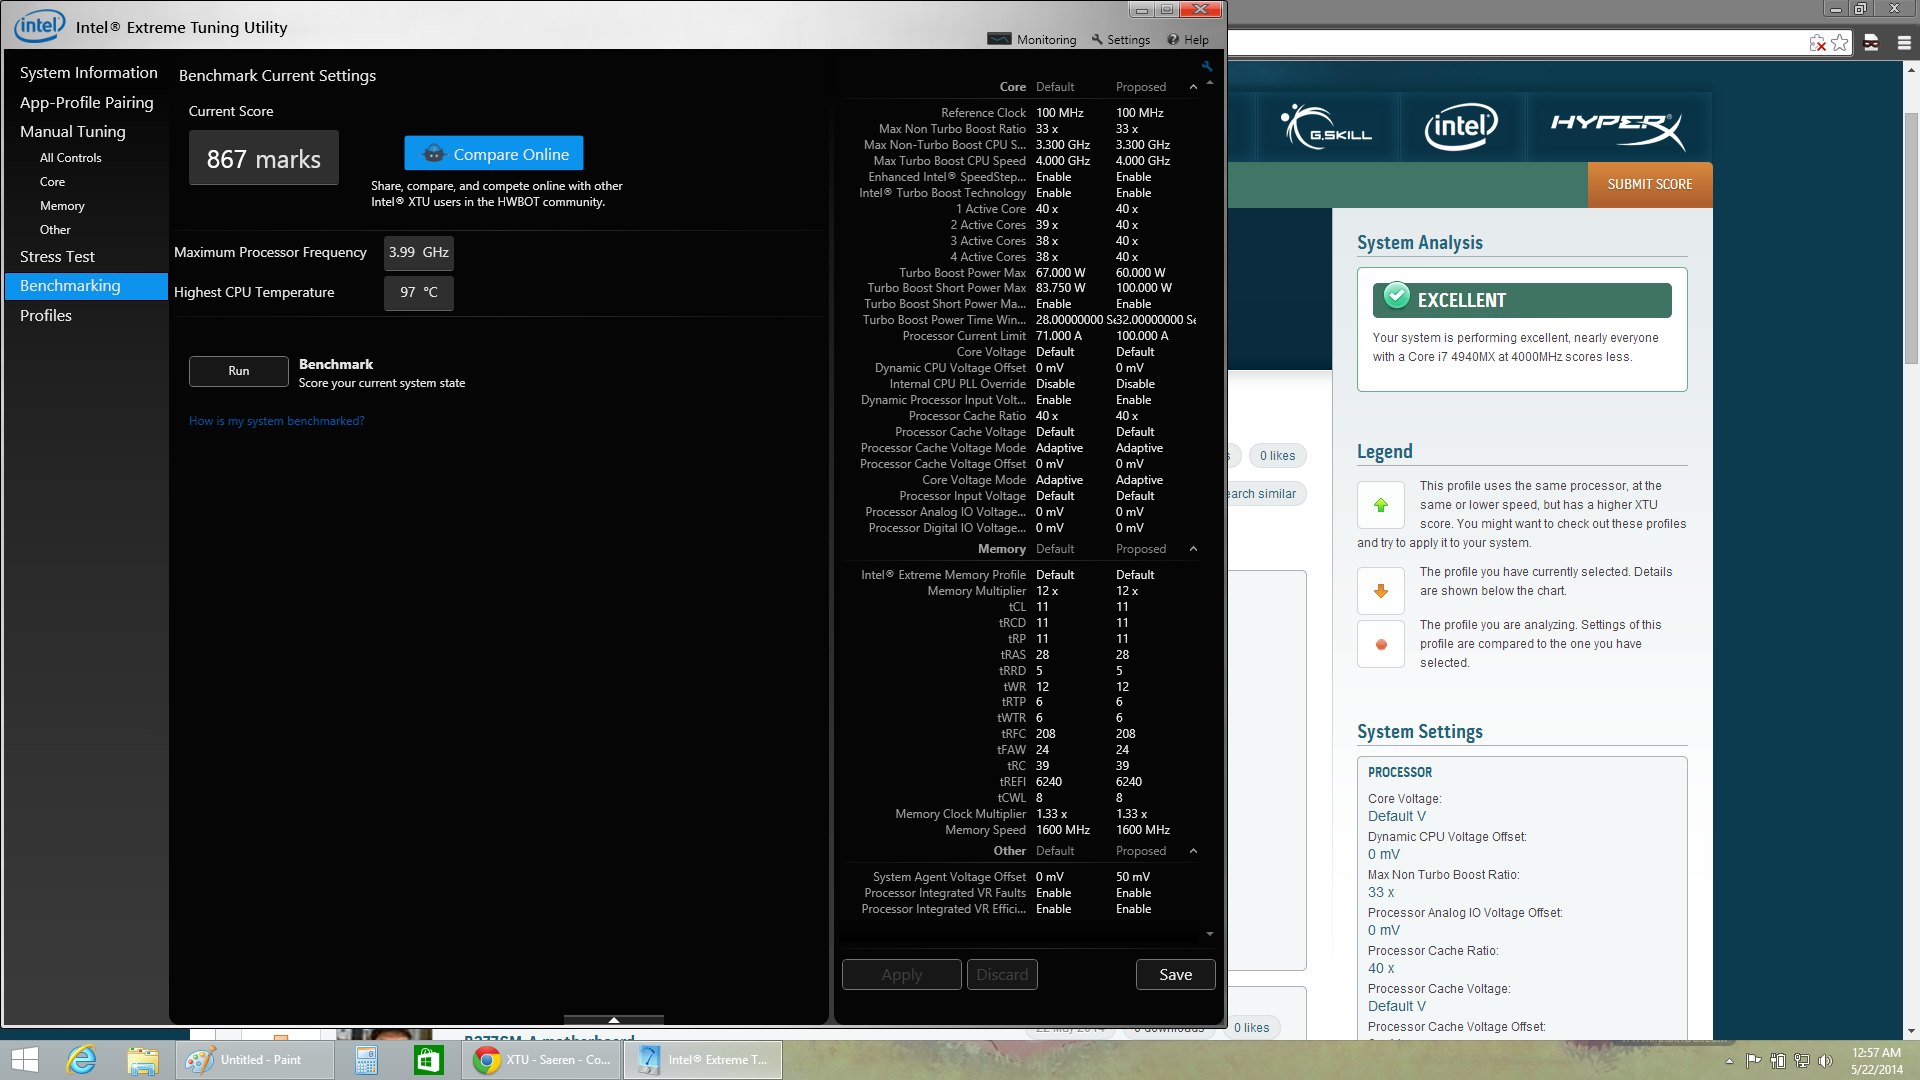Screen dimensions: 1920x1080
Task: Switch to the Chrome XTU - Saeren window
Action: 542,1060
